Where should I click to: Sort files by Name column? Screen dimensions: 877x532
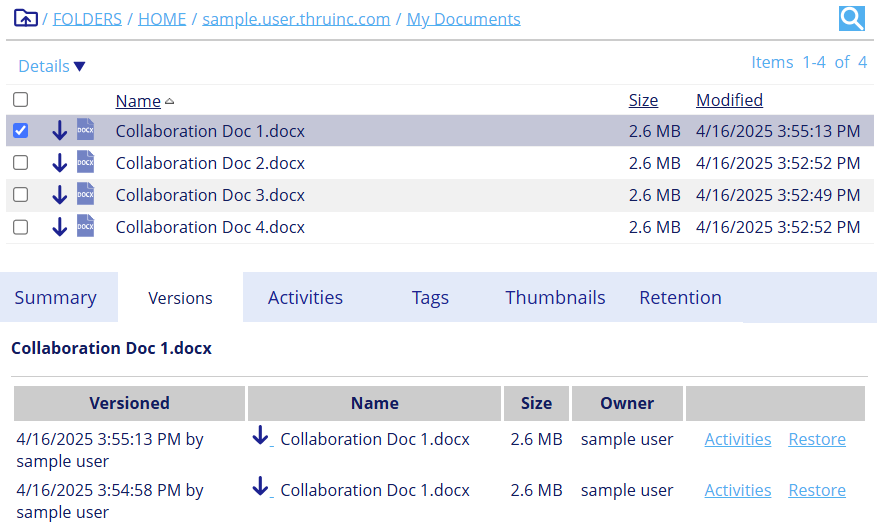click(x=138, y=101)
